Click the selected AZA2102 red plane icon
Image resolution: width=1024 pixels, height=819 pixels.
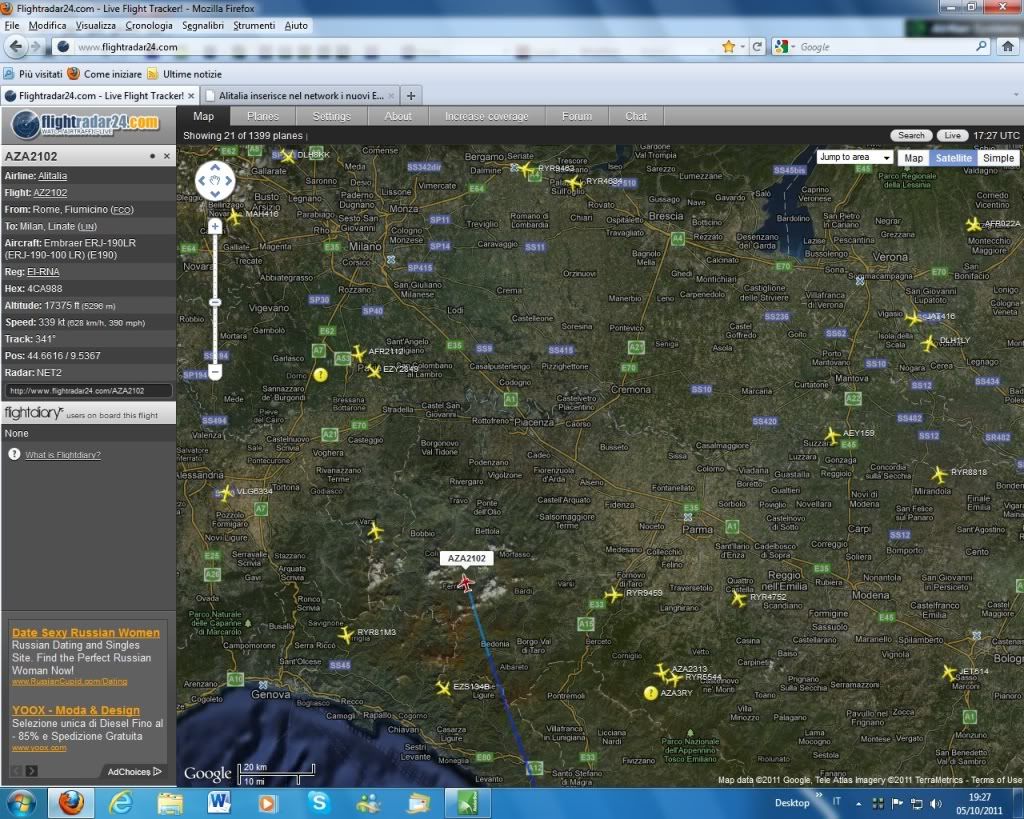point(465,583)
